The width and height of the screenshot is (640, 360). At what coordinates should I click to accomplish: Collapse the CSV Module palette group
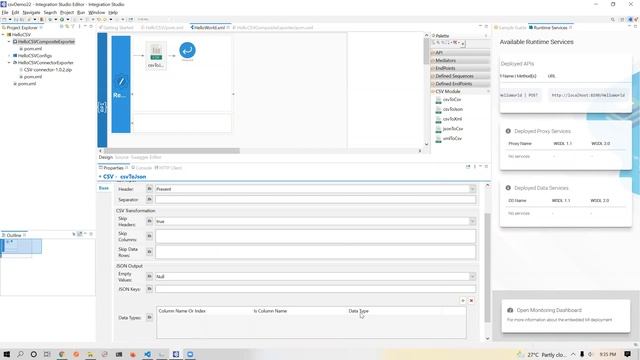pyautogui.click(x=460, y=91)
